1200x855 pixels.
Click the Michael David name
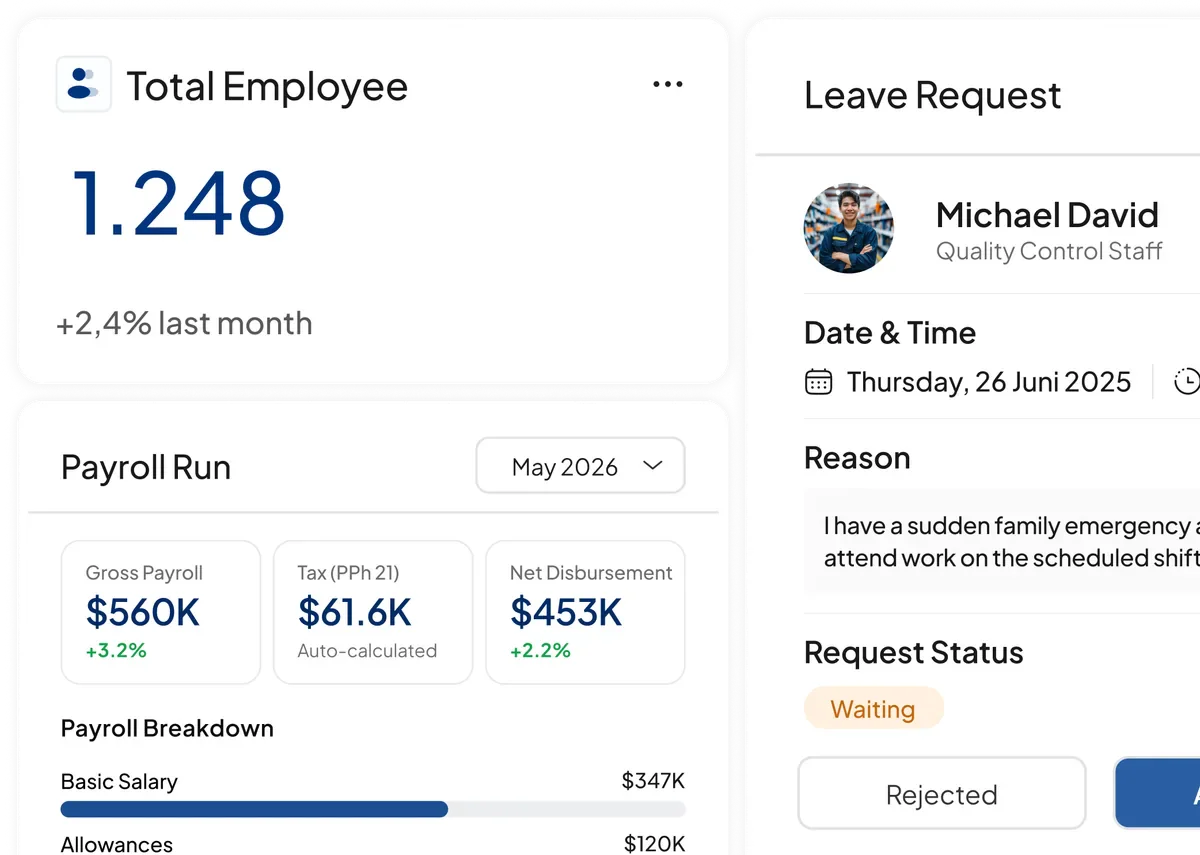click(1047, 215)
